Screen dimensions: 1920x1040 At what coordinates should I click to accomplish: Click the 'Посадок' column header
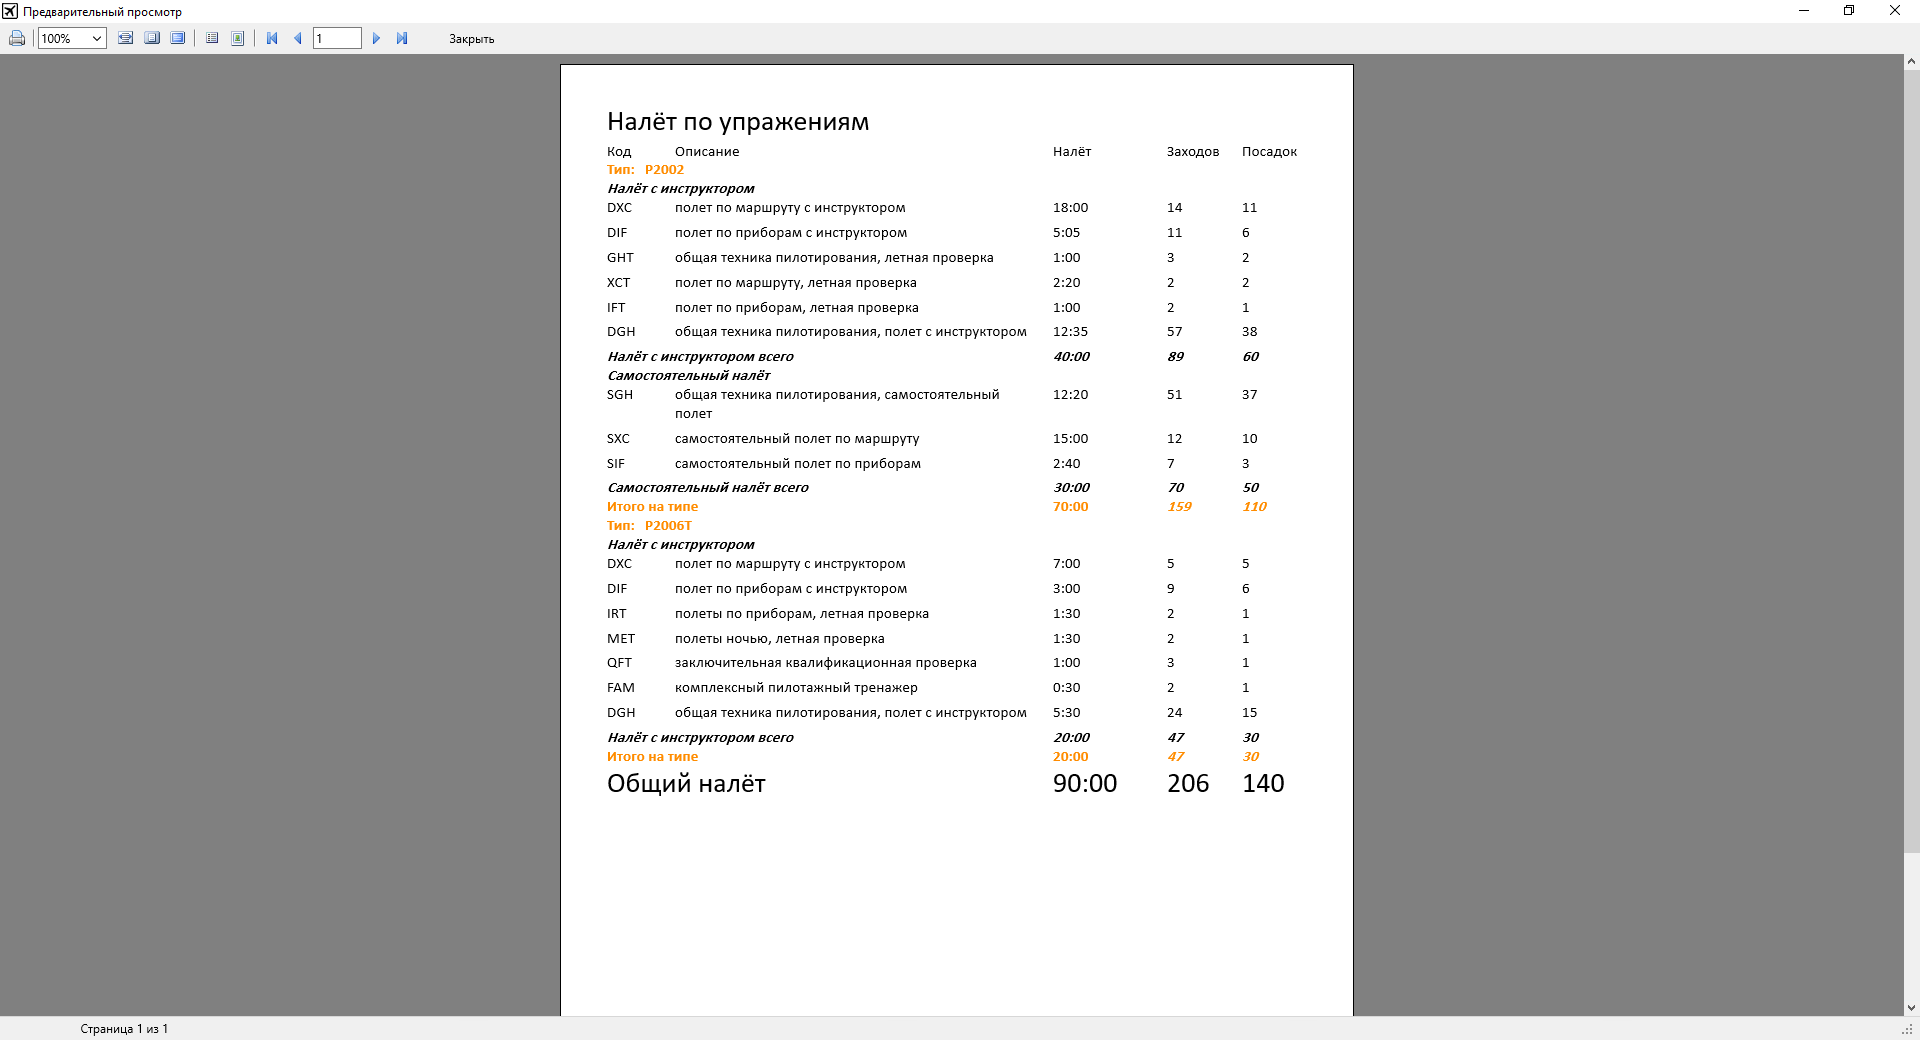click(x=1269, y=152)
